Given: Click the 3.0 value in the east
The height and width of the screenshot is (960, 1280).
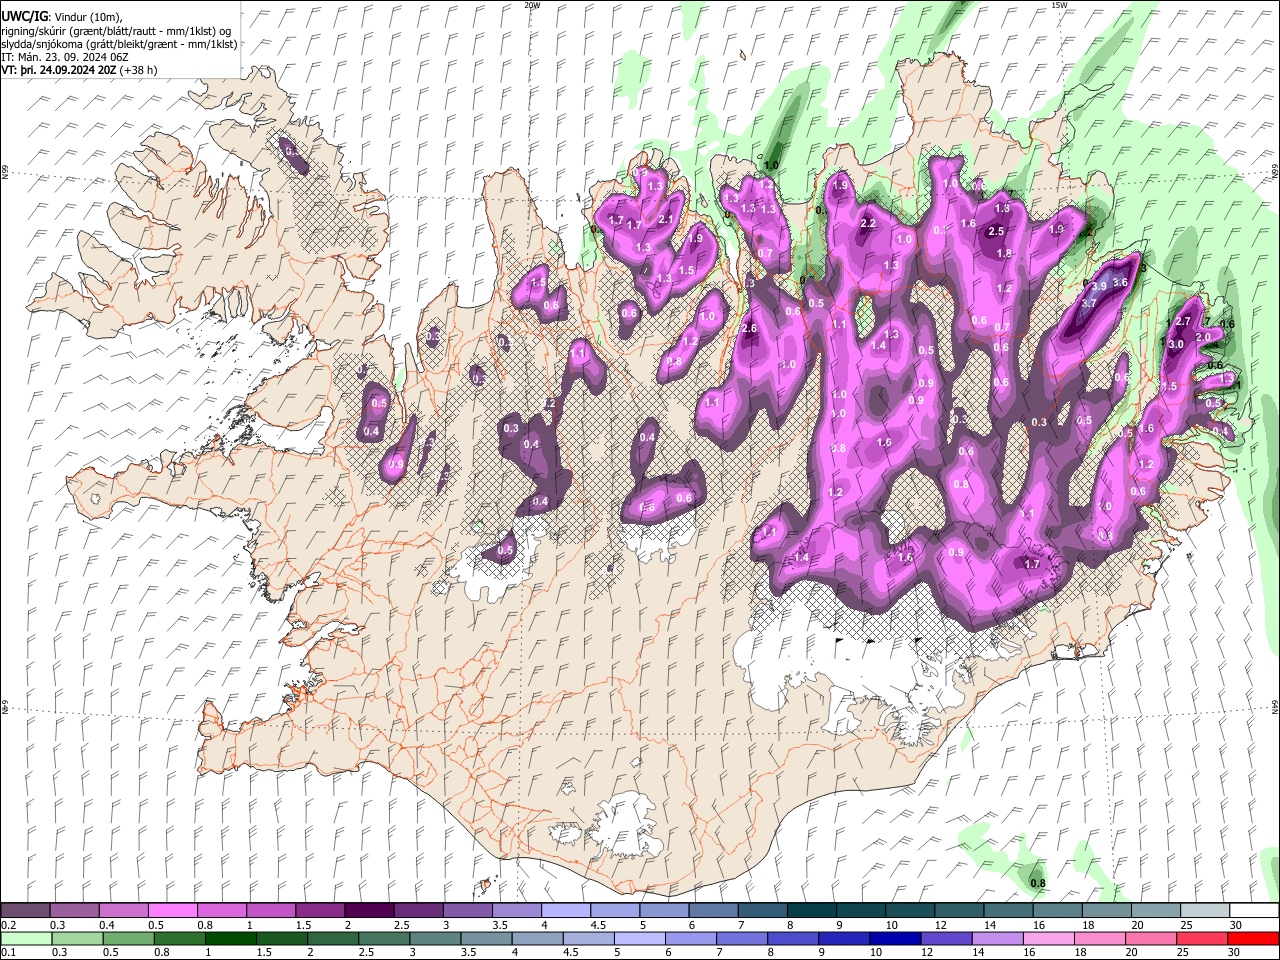Looking at the screenshot, I should [x=1176, y=344].
